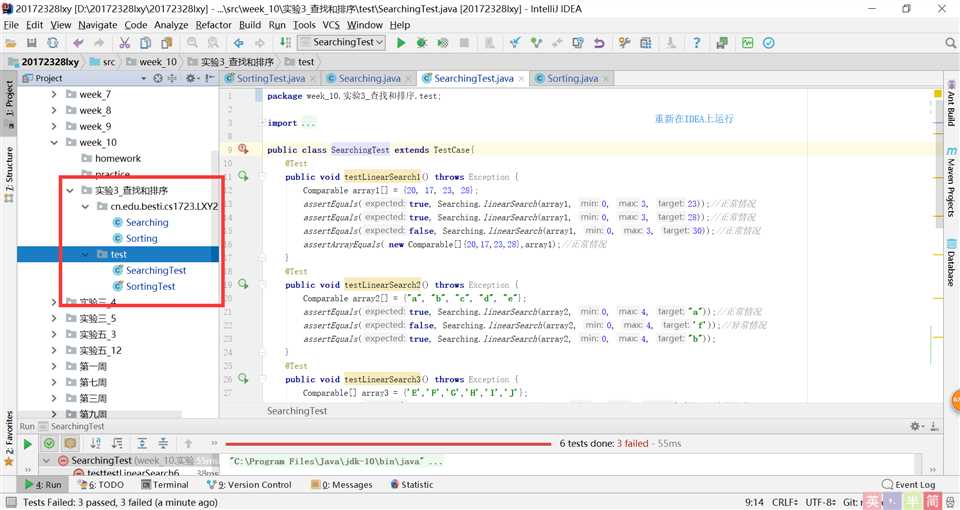Switch to the Sorting.java tab
Image resolution: width=960 pixels, height=510 pixels.
pos(572,78)
